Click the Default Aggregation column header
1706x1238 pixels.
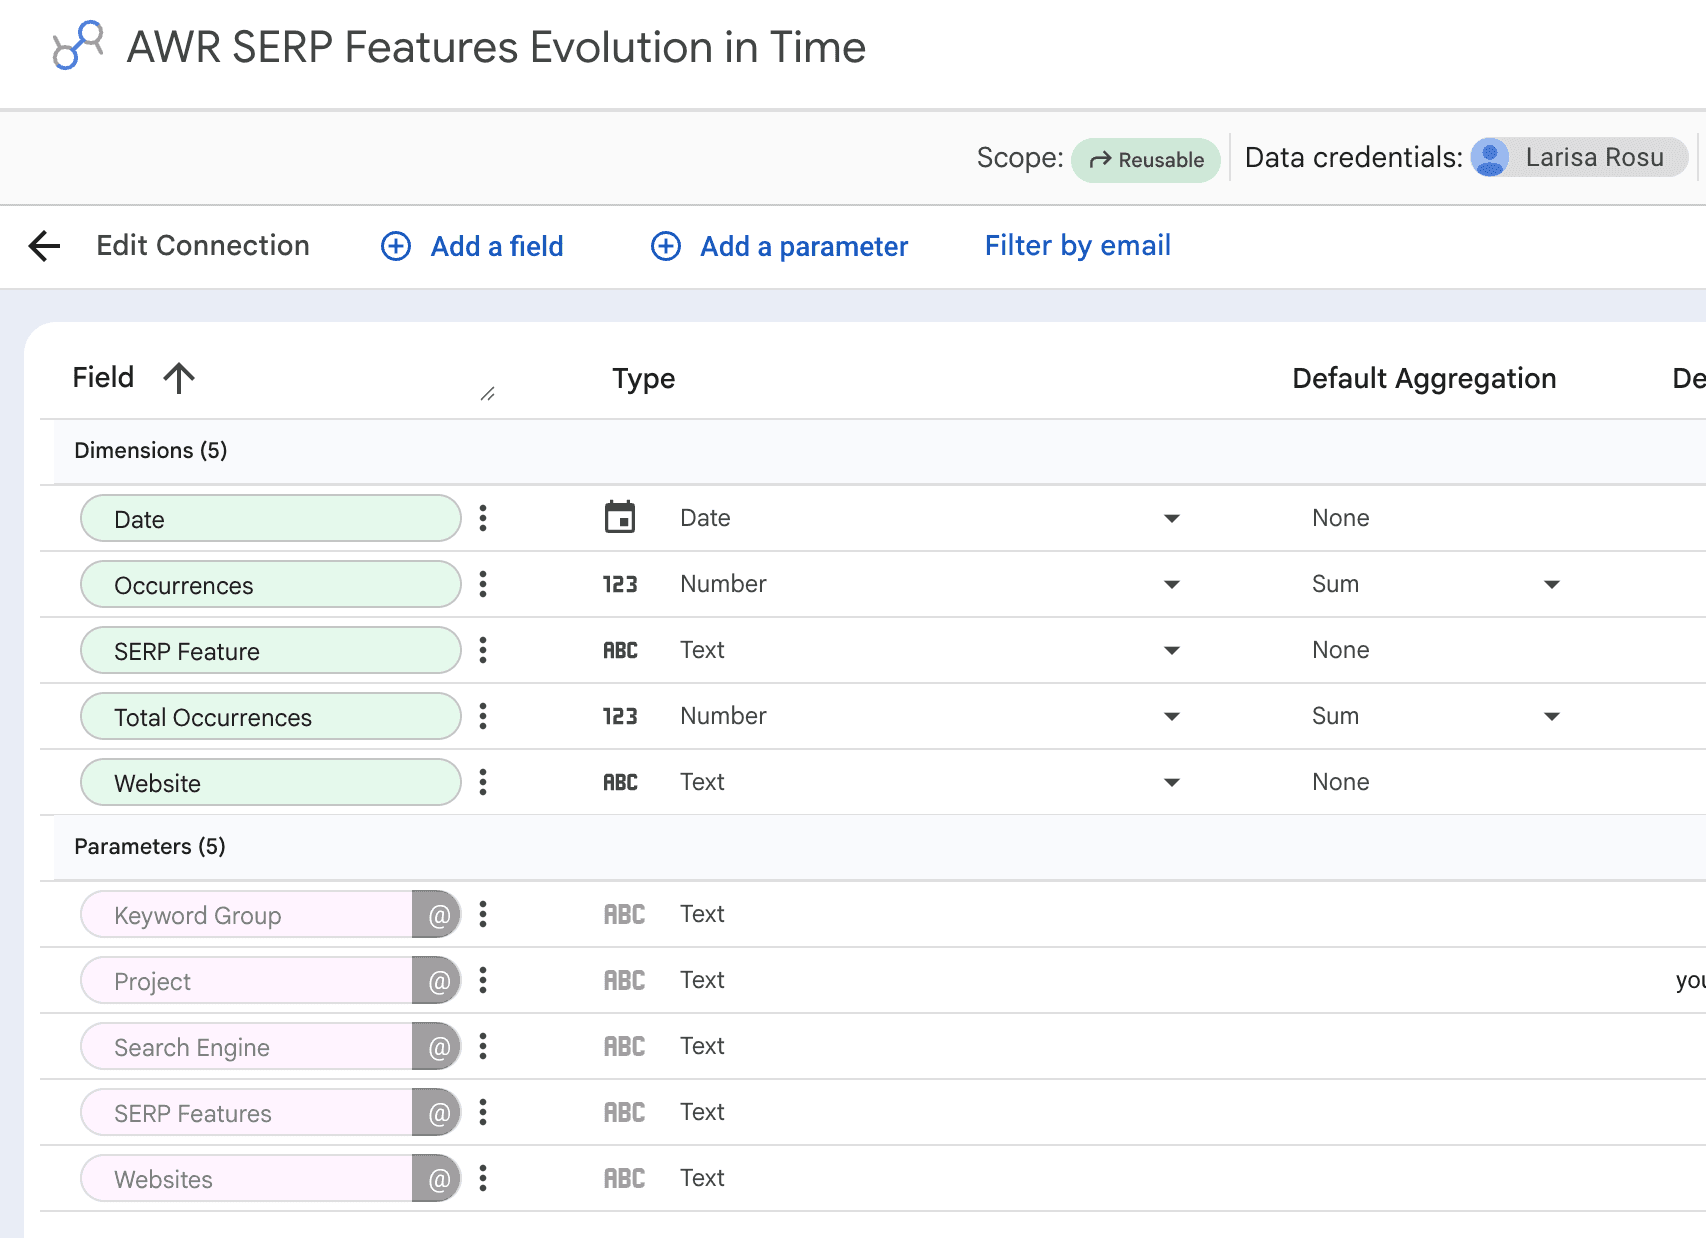click(x=1424, y=379)
